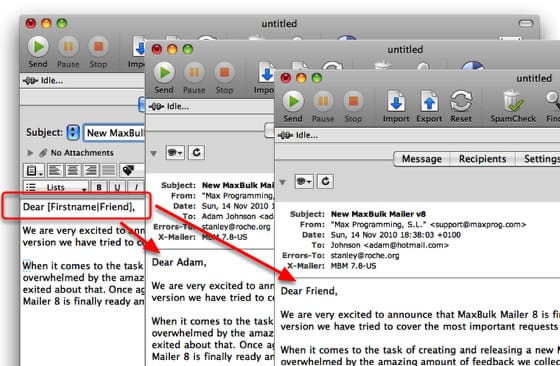This screenshot has height=366, width=560.
Task: Open the document style dropdown in the back window
Action: (34, 170)
